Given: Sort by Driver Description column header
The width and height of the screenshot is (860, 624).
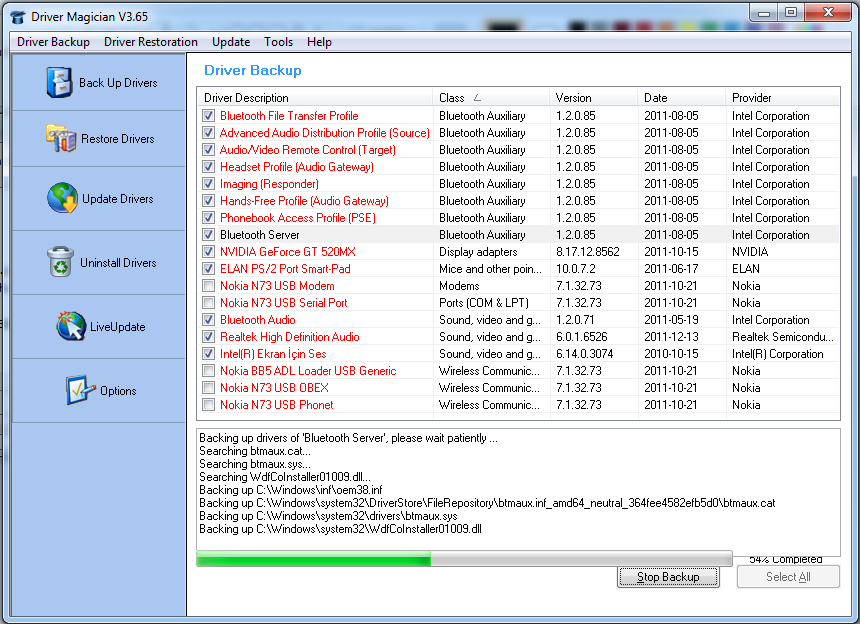Looking at the screenshot, I should [315, 98].
